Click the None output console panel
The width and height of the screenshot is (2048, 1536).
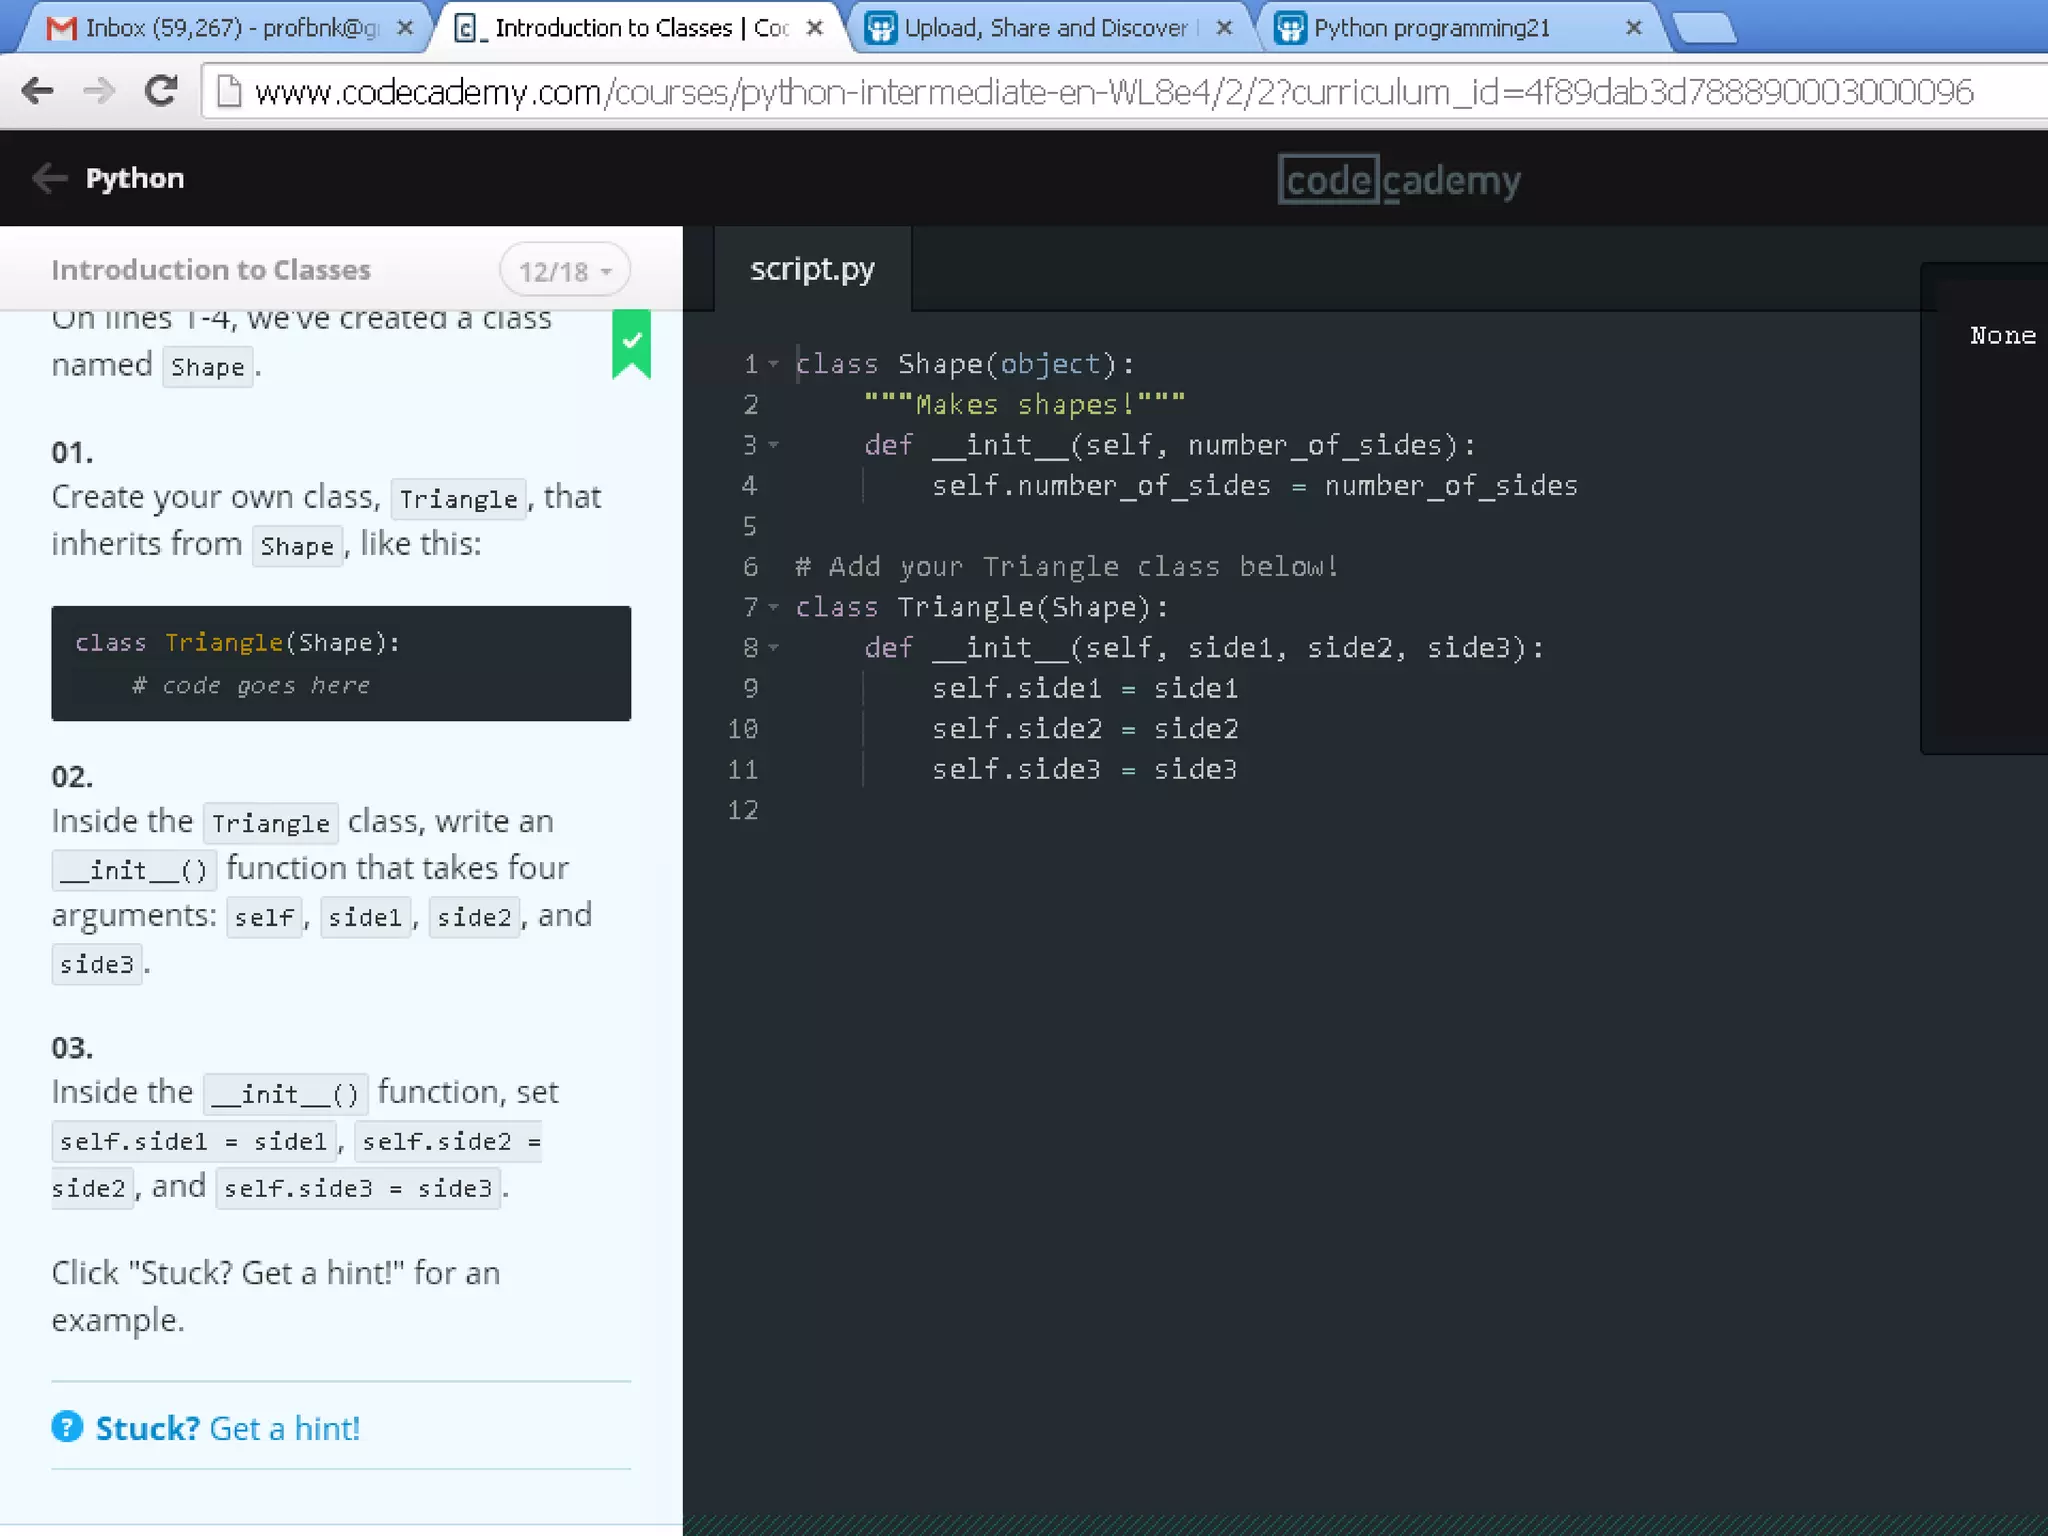pos(1985,508)
